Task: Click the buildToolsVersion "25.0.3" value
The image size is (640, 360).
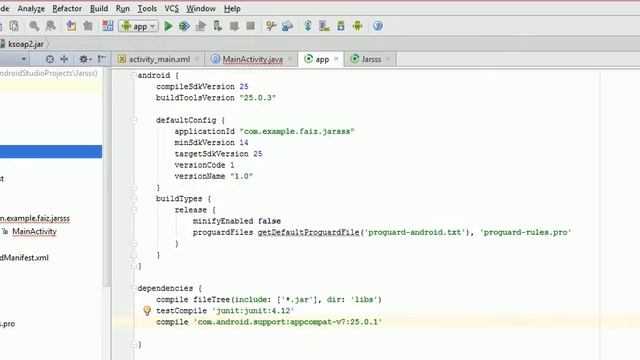Action: [x=258, y=98]
